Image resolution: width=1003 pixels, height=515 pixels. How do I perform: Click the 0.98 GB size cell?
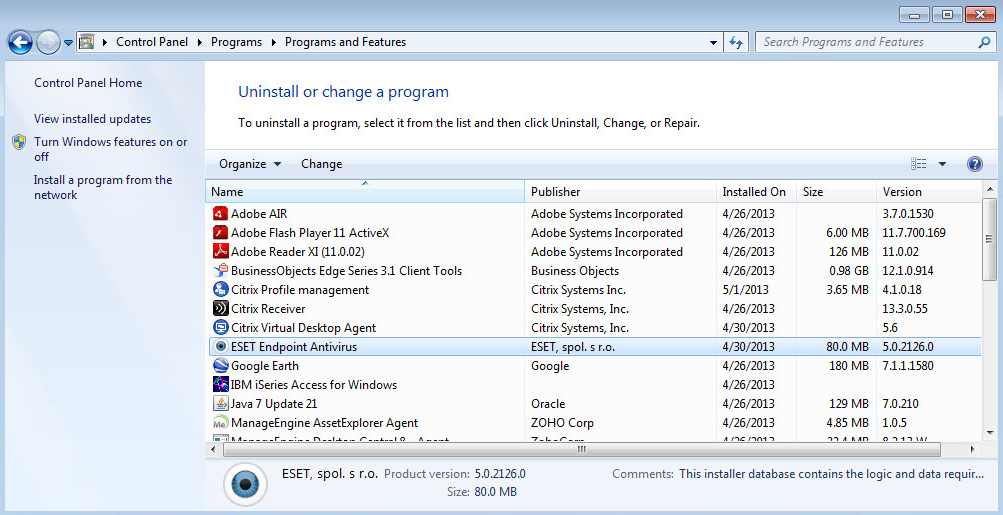(849, 271)
